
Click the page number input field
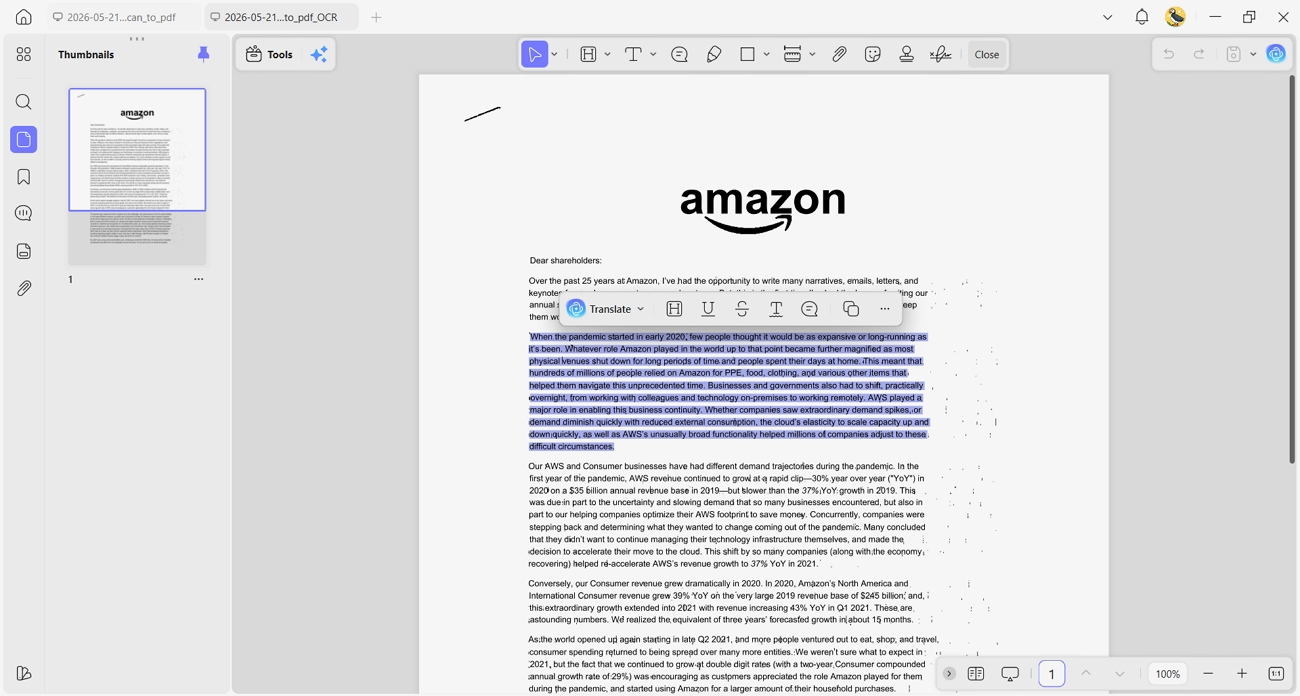click(x=1052, y=674)
